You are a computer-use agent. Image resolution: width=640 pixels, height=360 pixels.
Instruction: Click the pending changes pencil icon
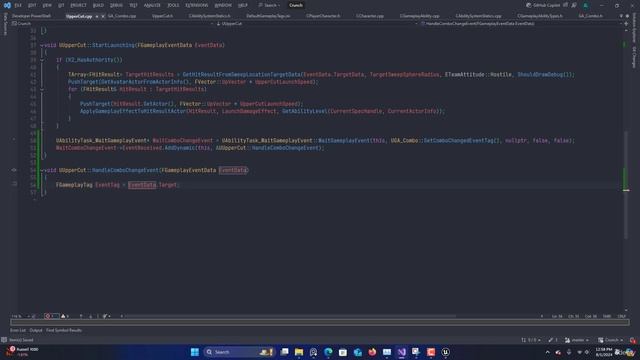[x=553, y=340]
